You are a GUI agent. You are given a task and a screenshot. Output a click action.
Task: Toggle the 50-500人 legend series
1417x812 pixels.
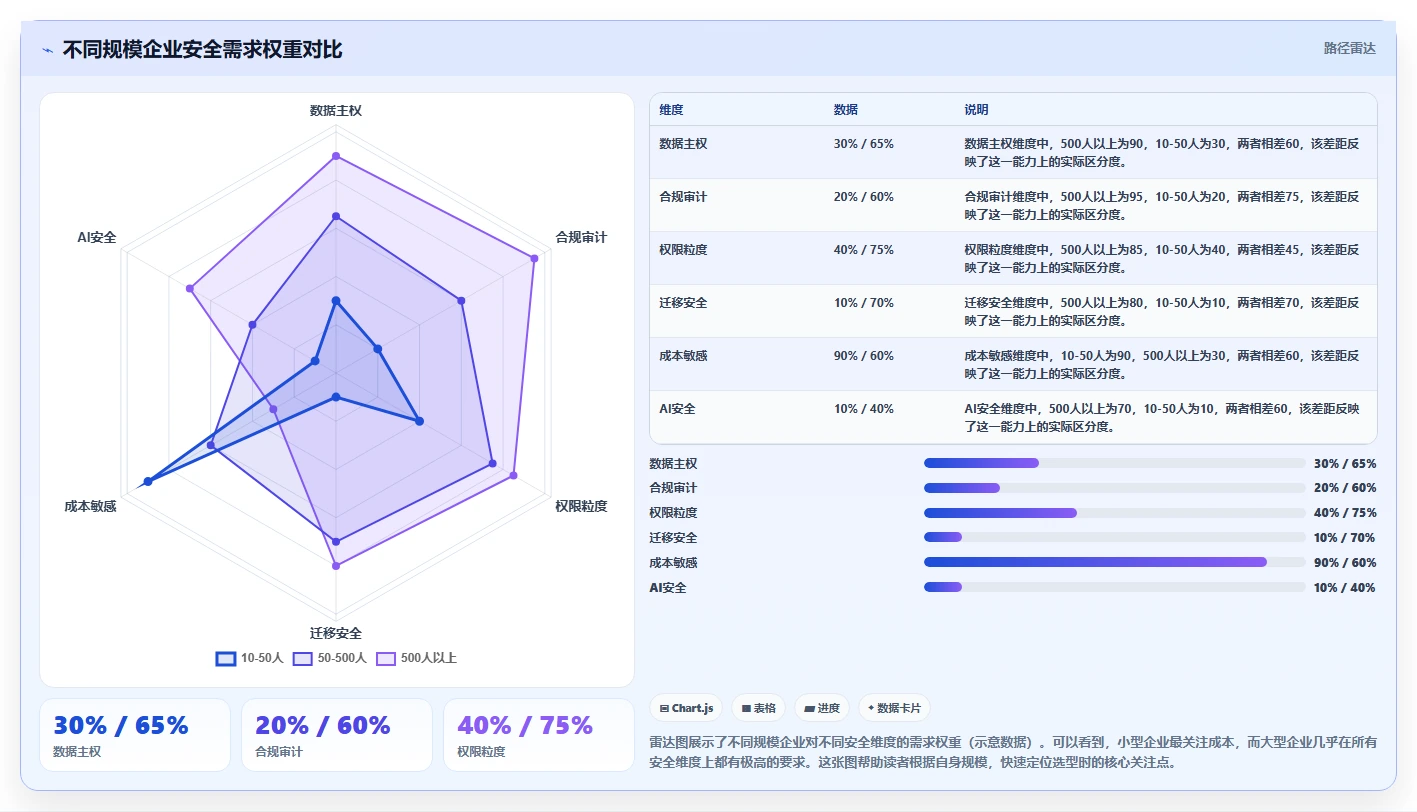[330, 658]
